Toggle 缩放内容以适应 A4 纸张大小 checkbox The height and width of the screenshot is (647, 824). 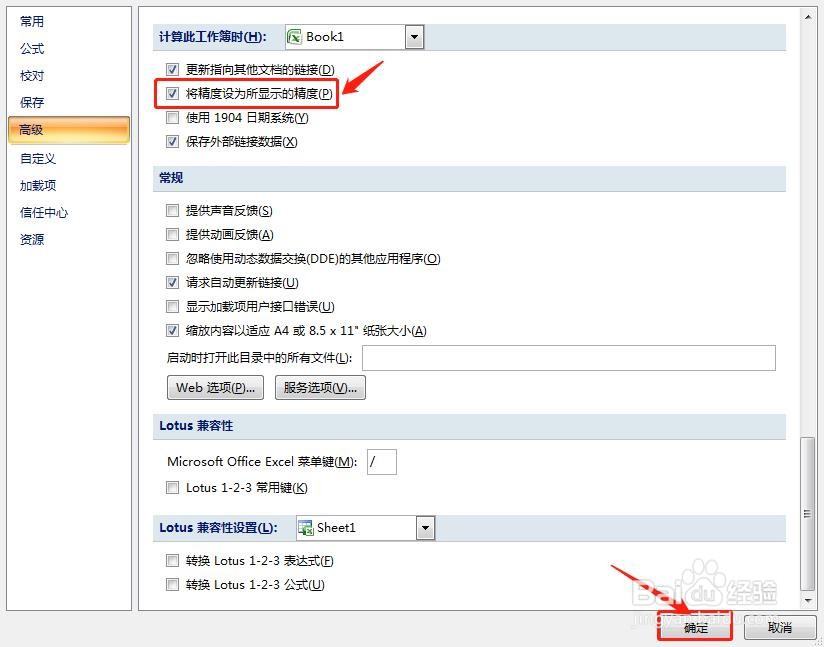point(172,331)
